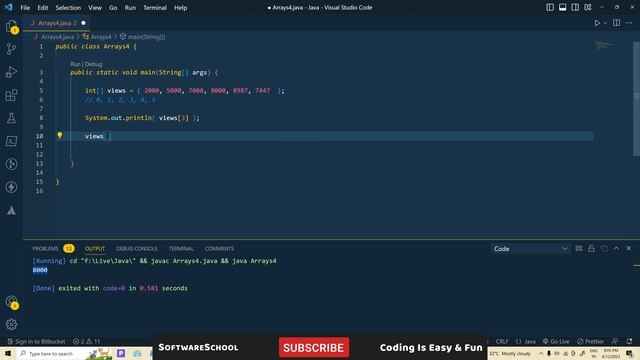The height and width of the screenshot is (360, 640).
Task: Toggle the primary side bar layout icon
Action: coord(550,7)
